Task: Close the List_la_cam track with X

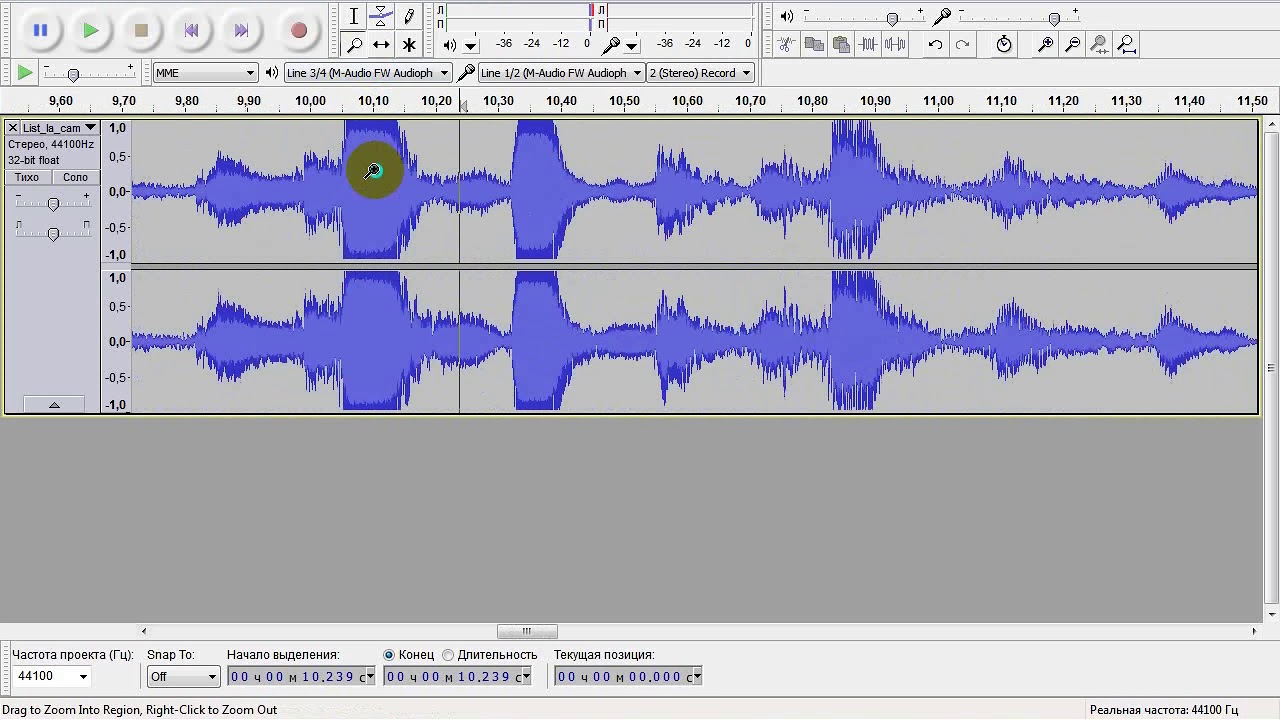Action: point(13,128)
